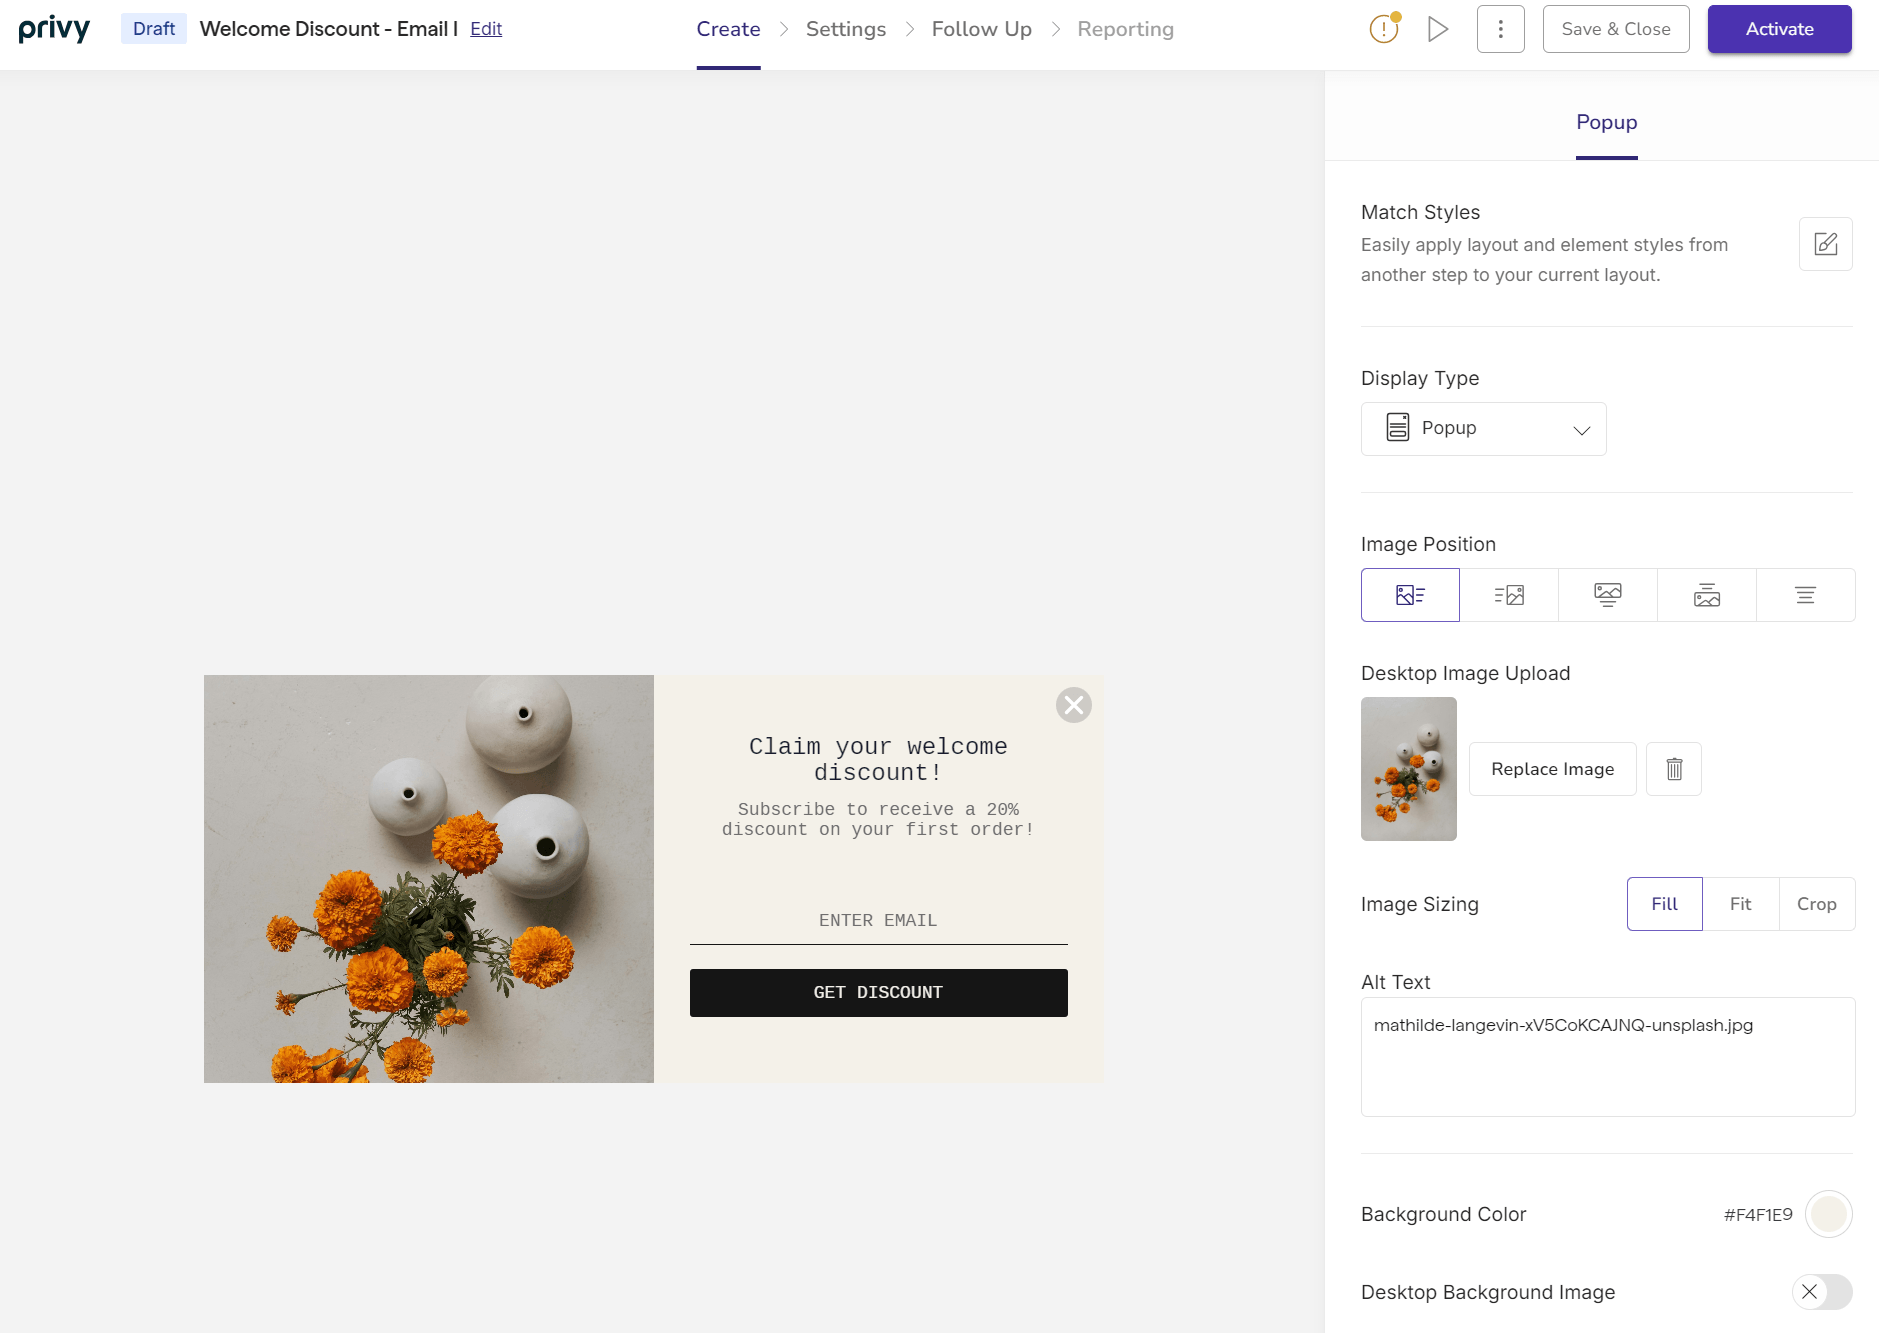Screen dimensions: 1879x1333
Task: Open the Display Type dropdown
Action: [x=1484, y=429]
